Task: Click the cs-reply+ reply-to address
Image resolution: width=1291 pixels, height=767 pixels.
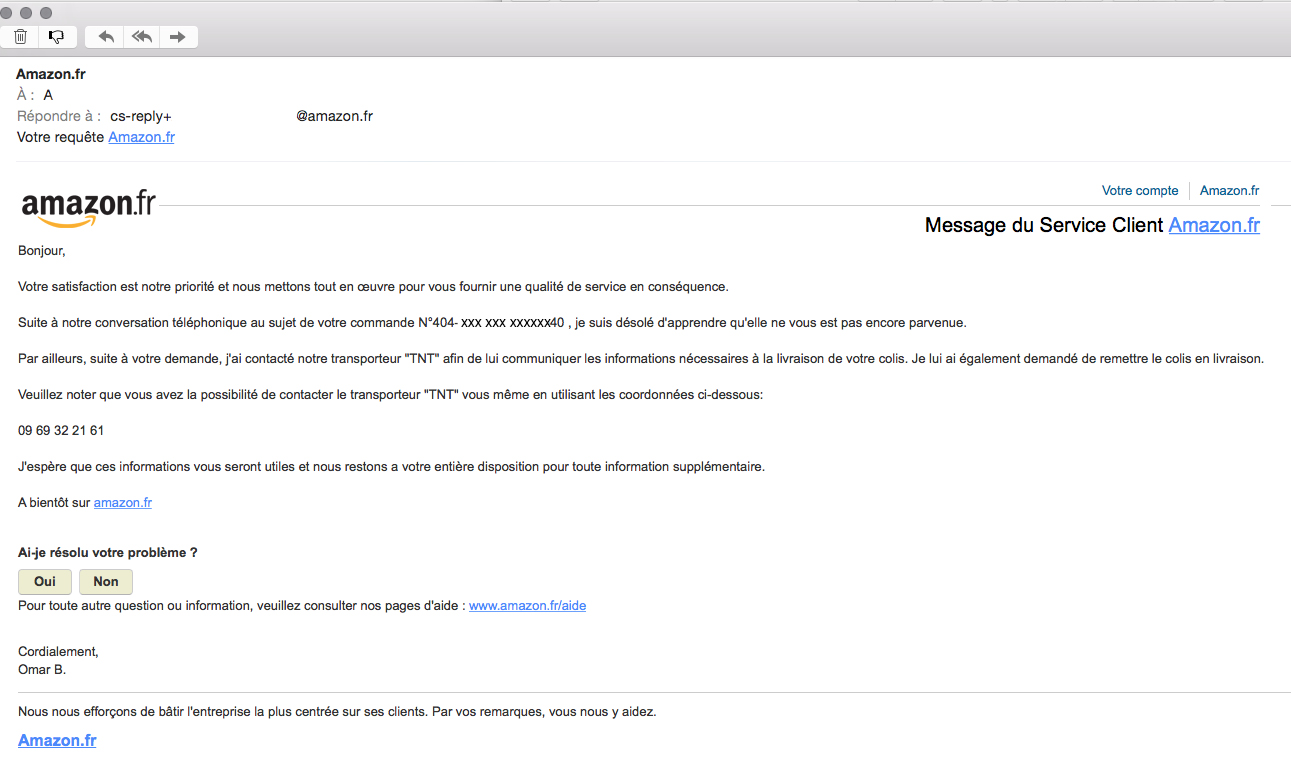Action: pos(141,116)
